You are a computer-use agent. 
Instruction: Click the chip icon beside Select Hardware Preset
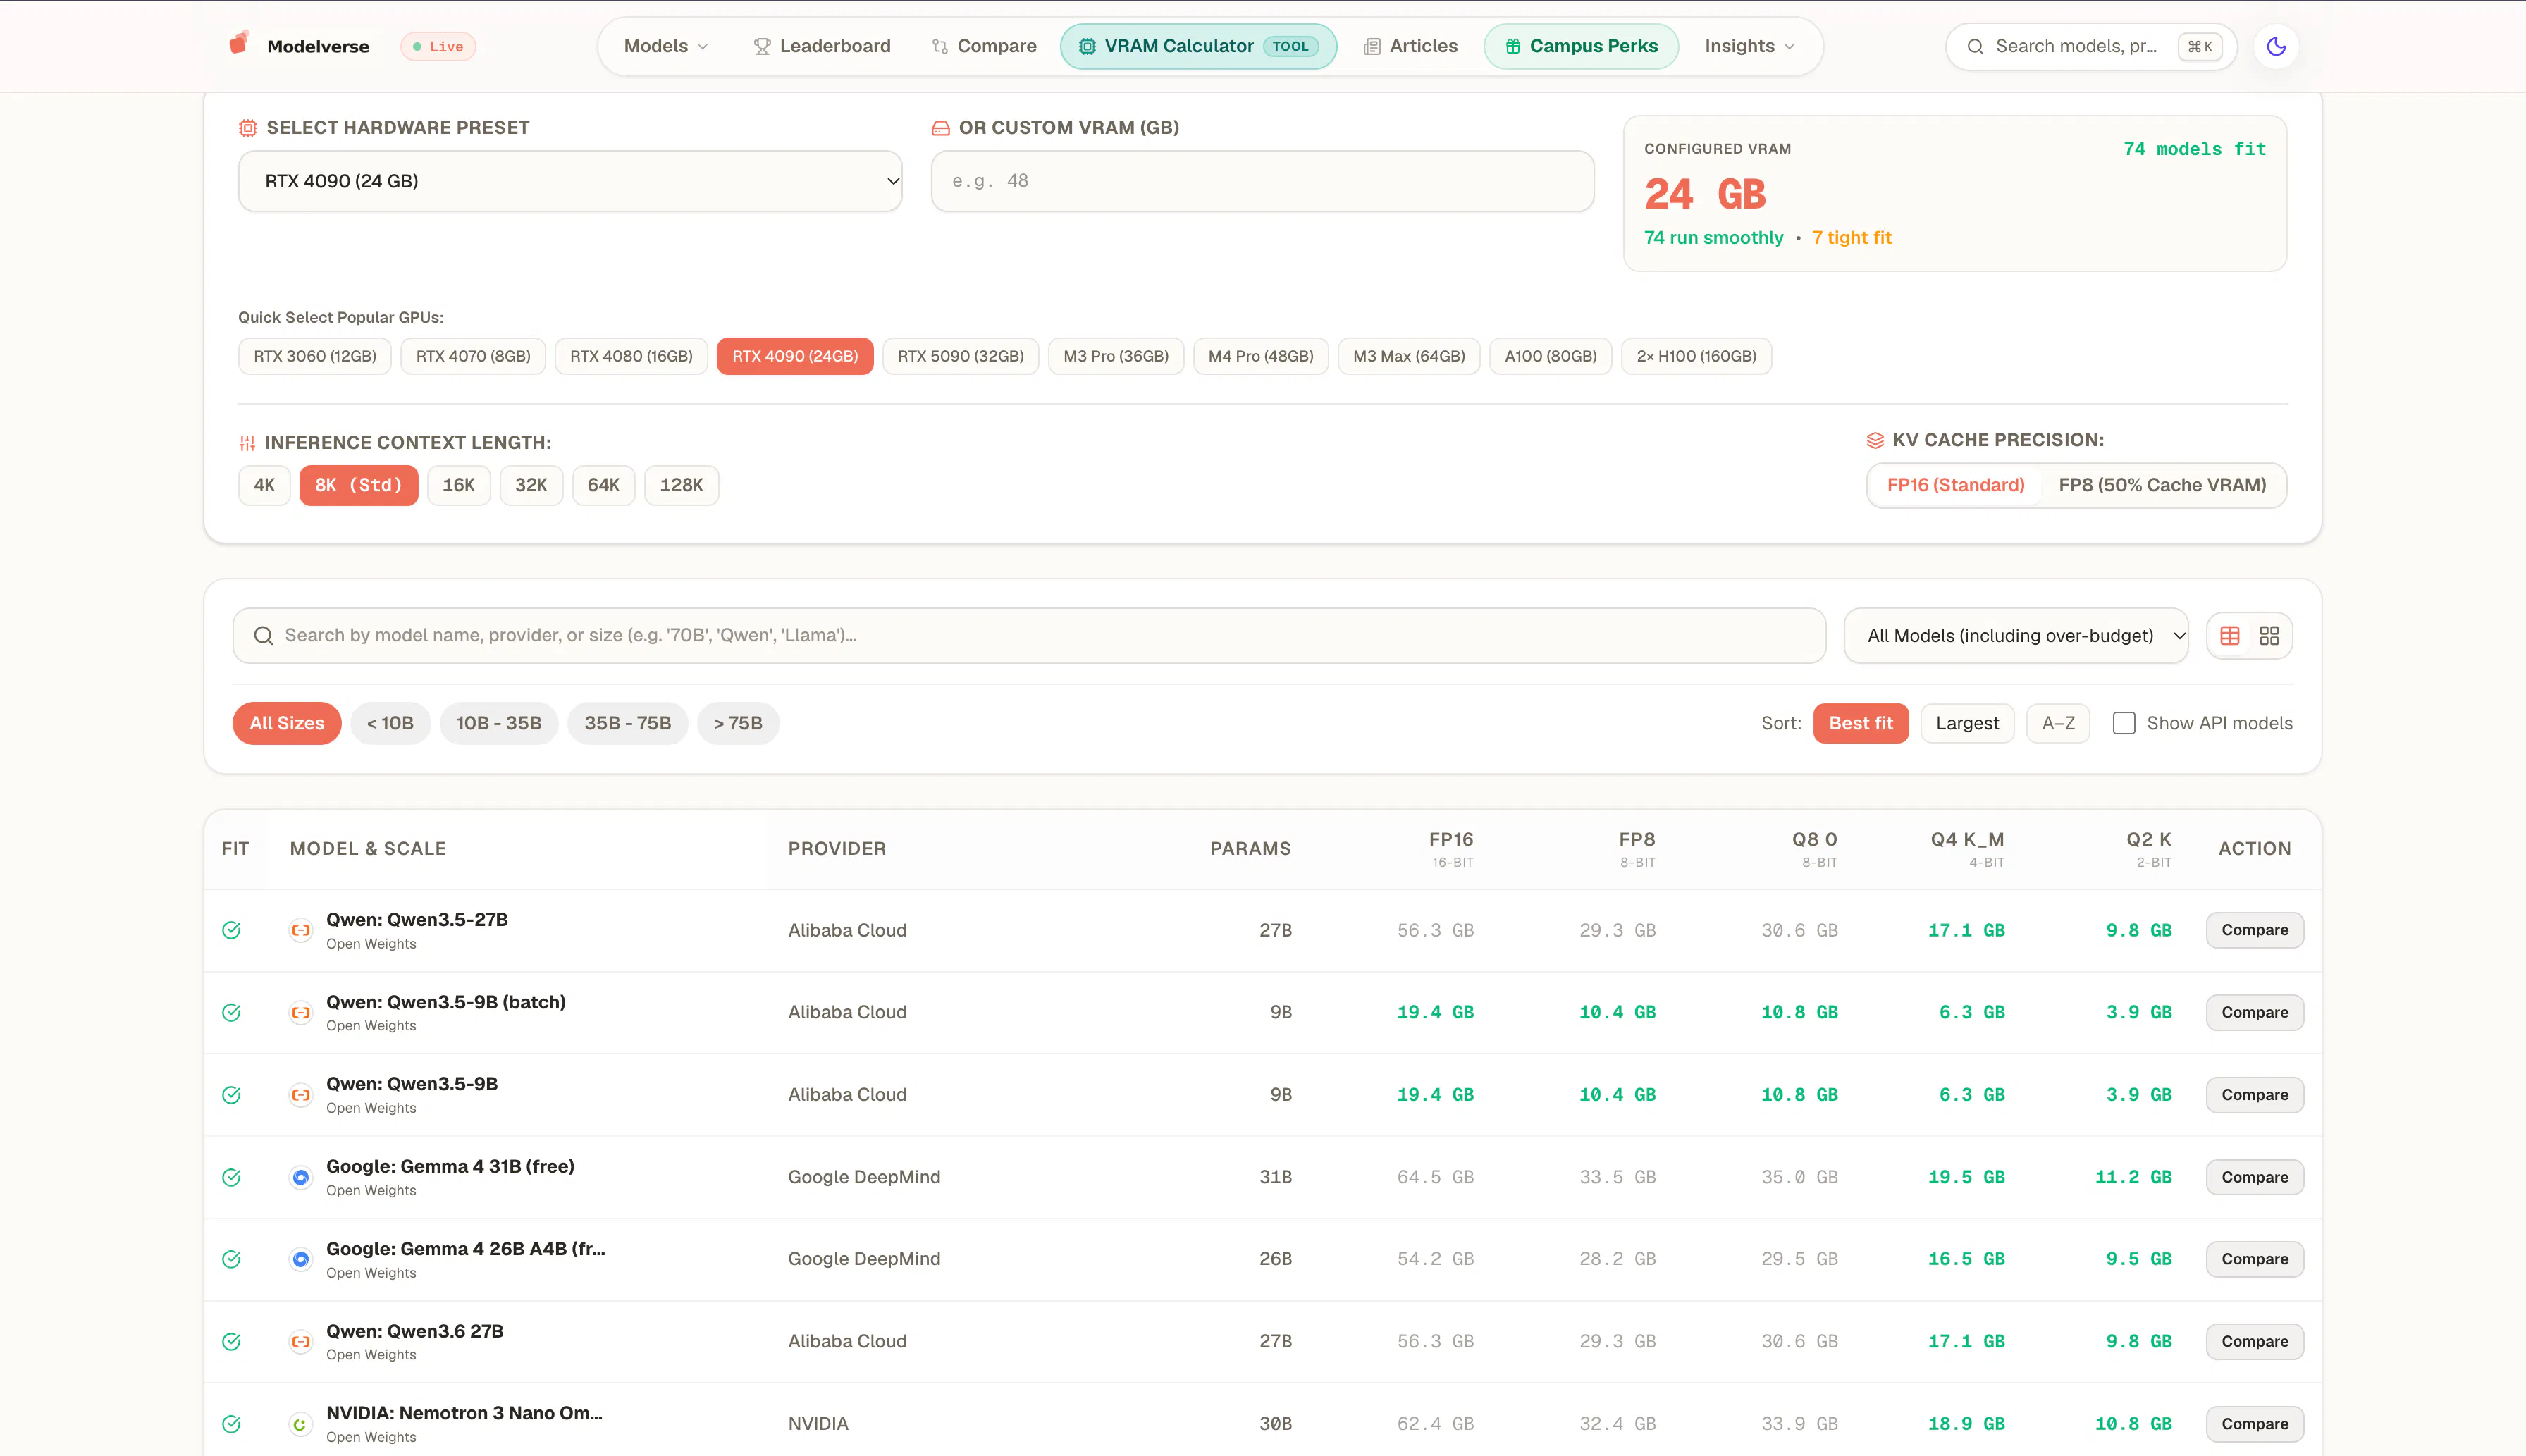[x=248, y=128]
